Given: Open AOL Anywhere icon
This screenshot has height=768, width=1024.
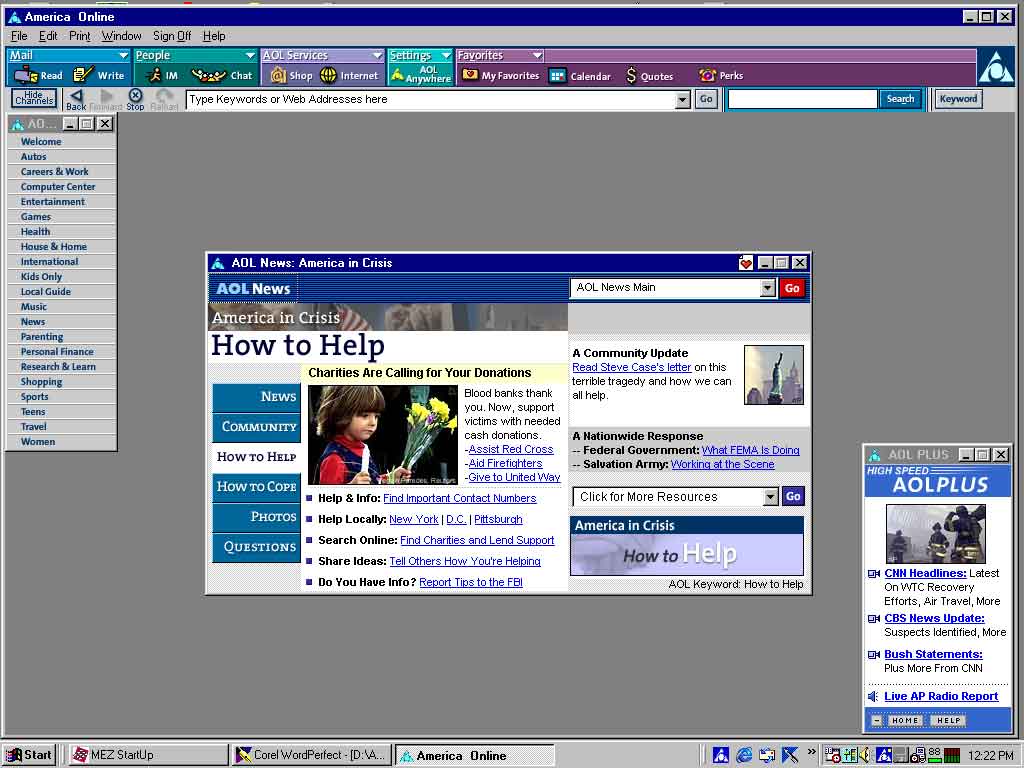Looking at the screenshot, I should (396, 76).
